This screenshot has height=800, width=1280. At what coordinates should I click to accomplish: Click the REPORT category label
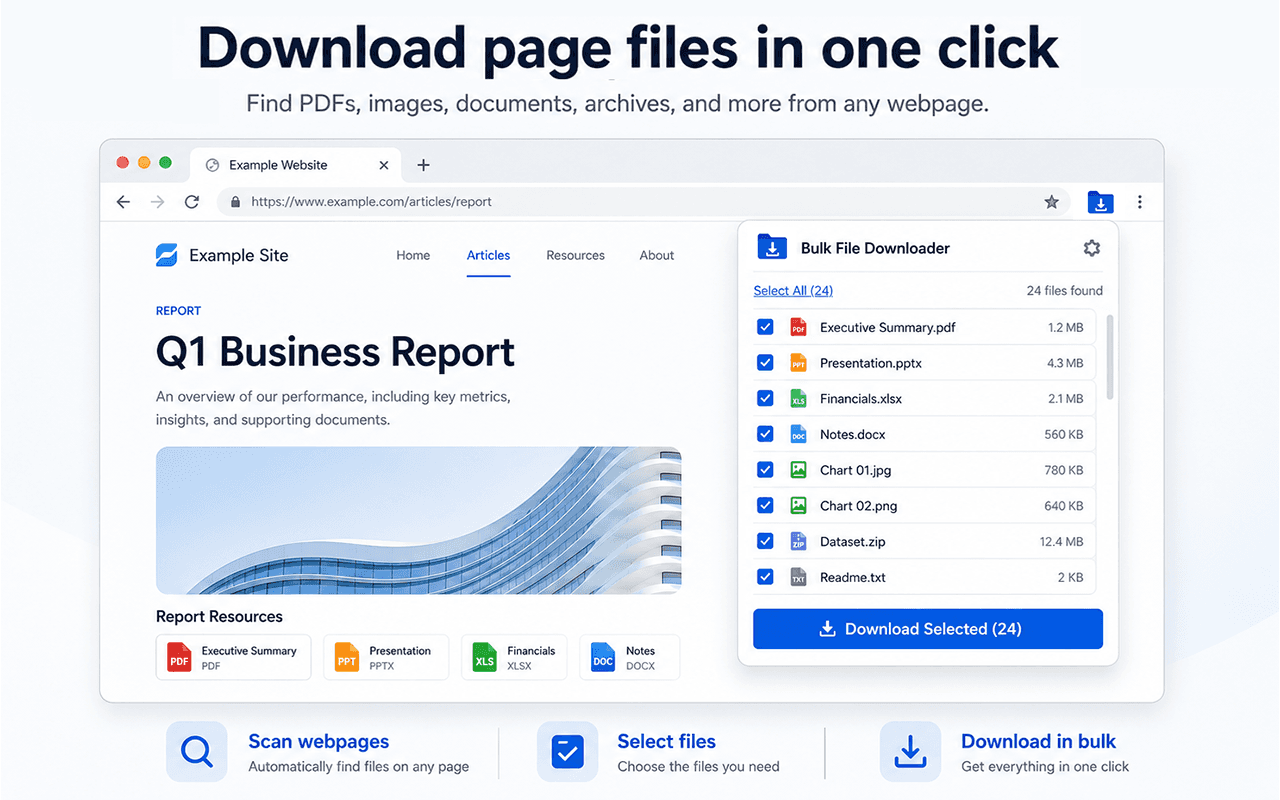click(x=178, y=311)
